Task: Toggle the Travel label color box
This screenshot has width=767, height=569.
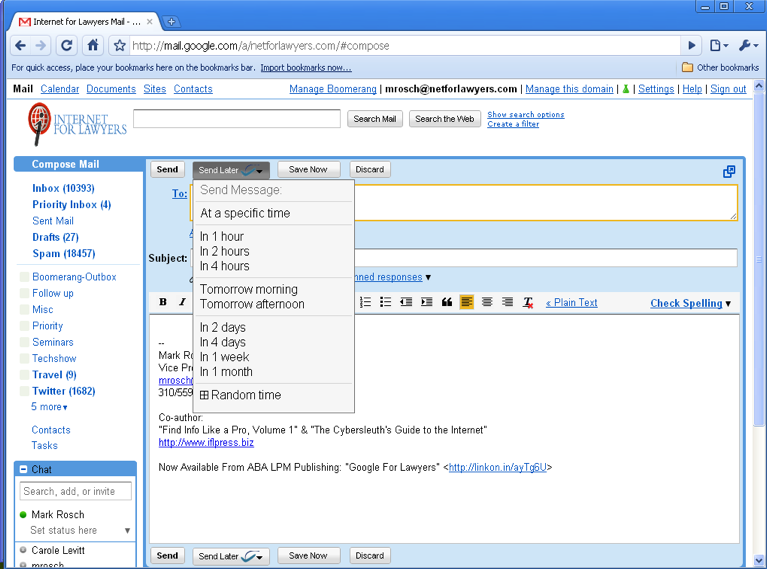Action: (x=24, y=375)
